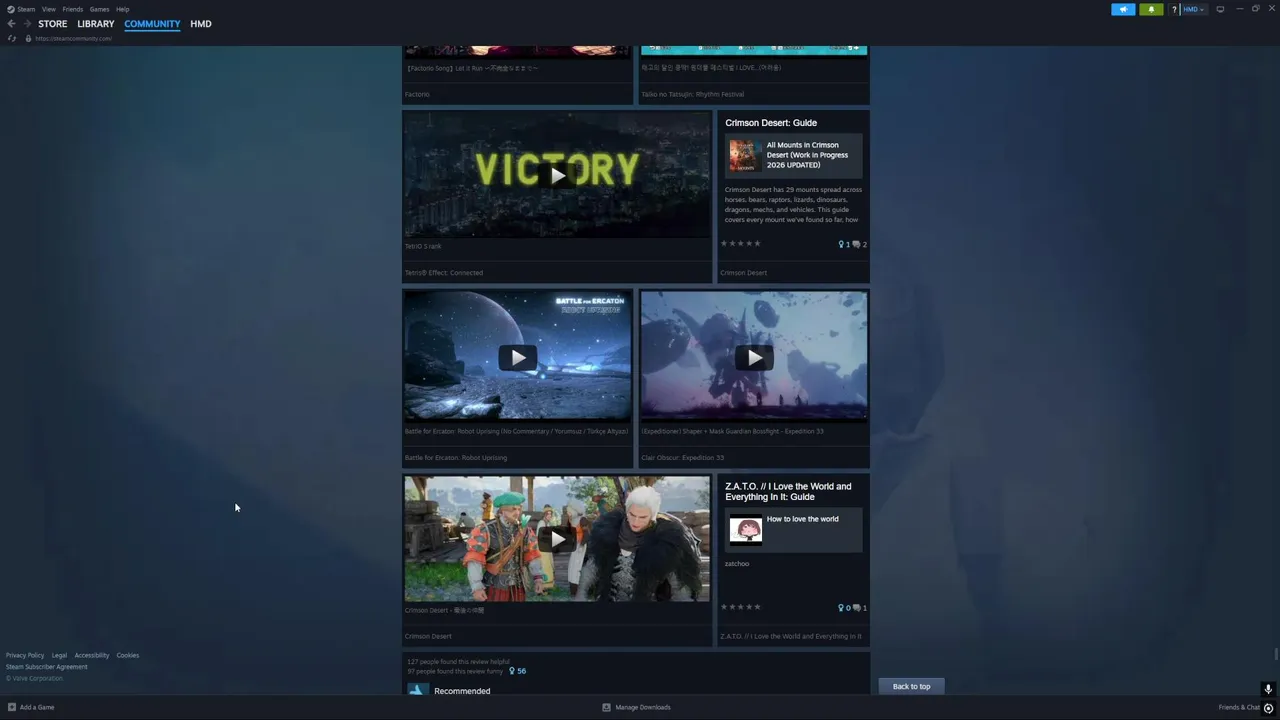Play the Crimson Desert village video
This screenshot has height=720, width=1280.
pos(557,539)
